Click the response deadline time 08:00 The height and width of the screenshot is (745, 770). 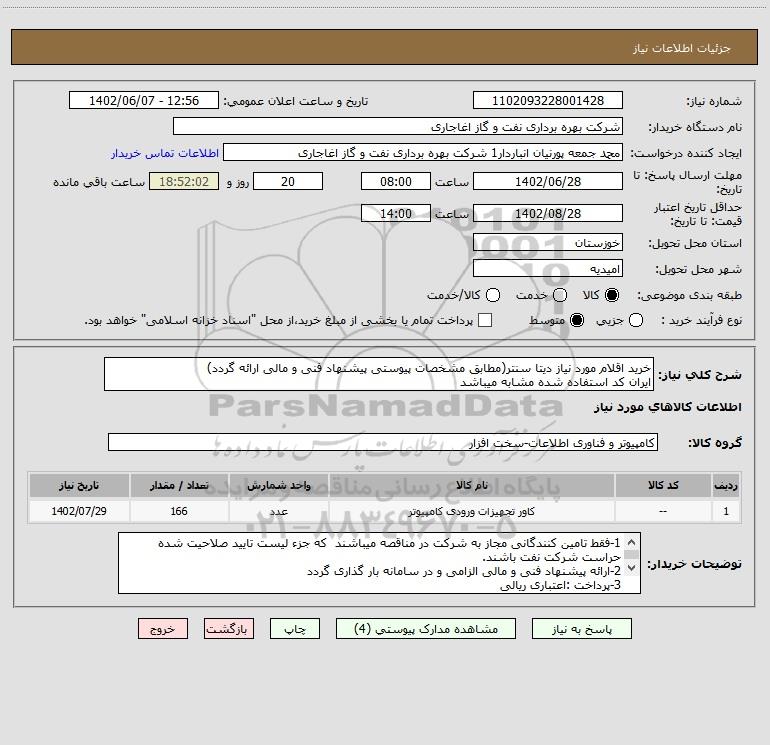396,181
